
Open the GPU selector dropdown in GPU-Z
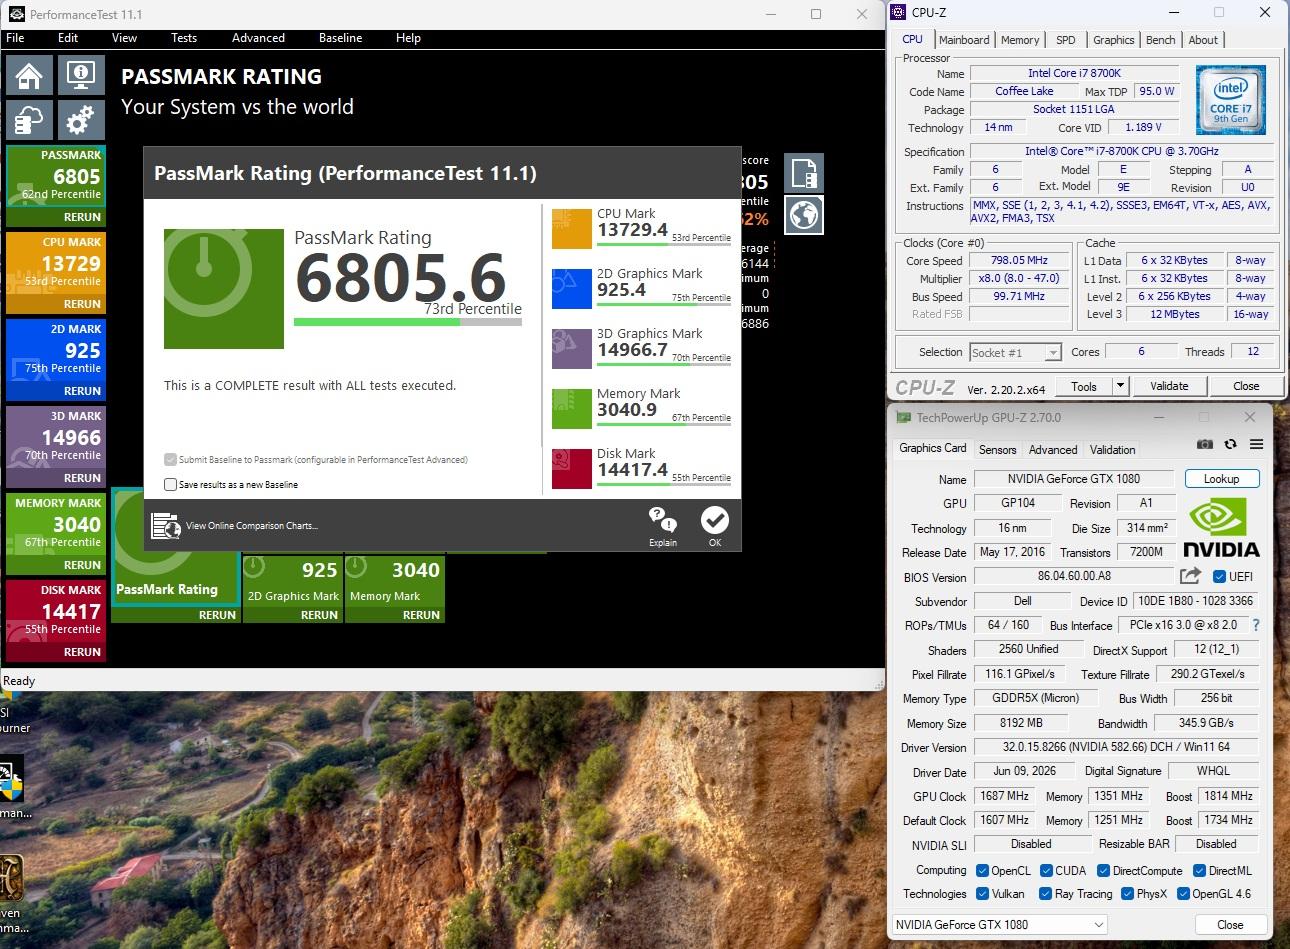pyautogui.click(x=999, y=925)
